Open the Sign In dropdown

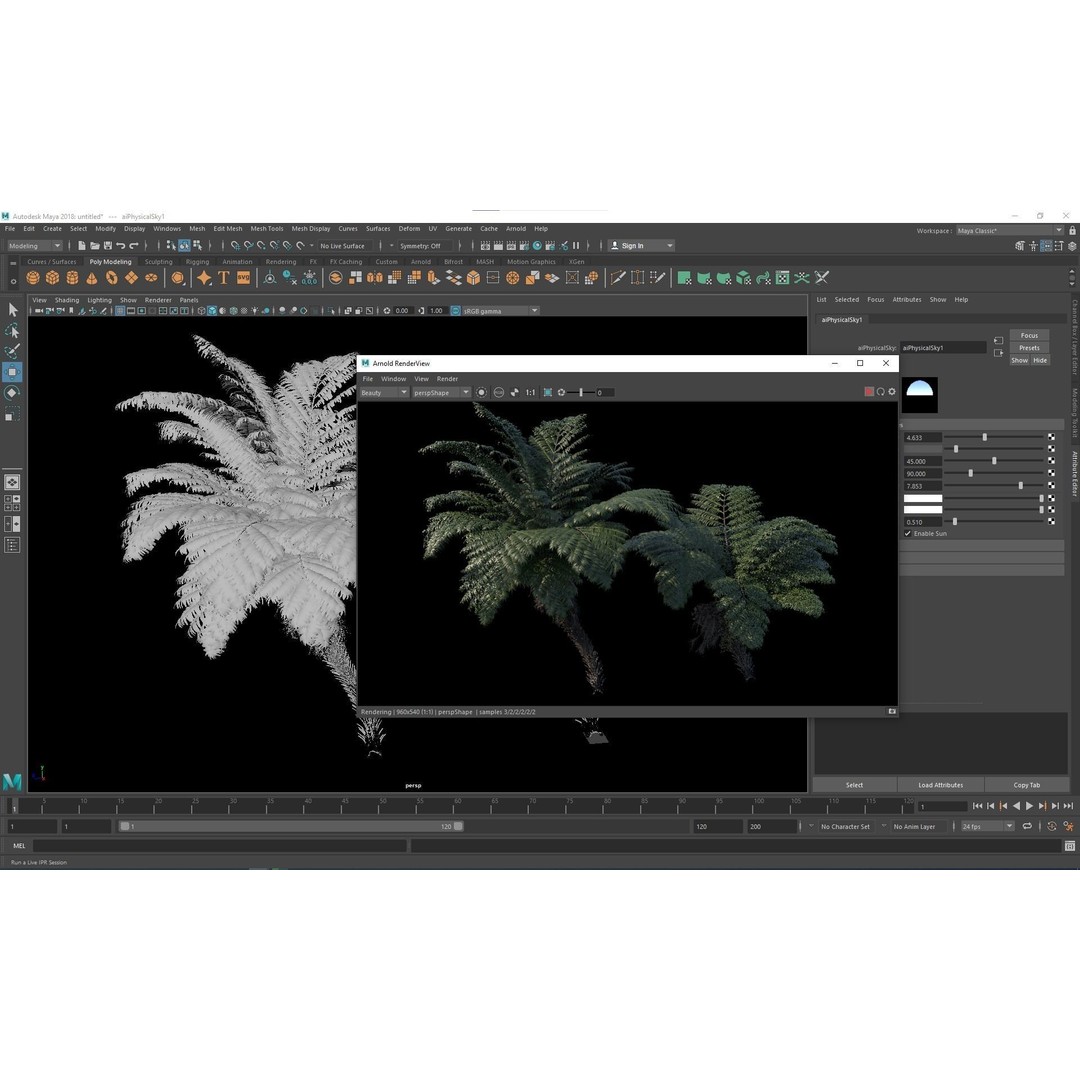[641, 246]
